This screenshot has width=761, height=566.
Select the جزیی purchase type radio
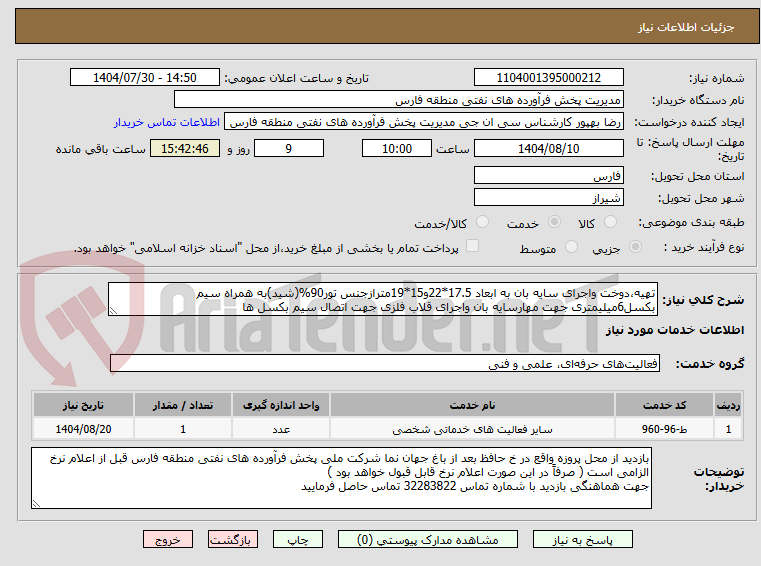click(x=635, y=247)
